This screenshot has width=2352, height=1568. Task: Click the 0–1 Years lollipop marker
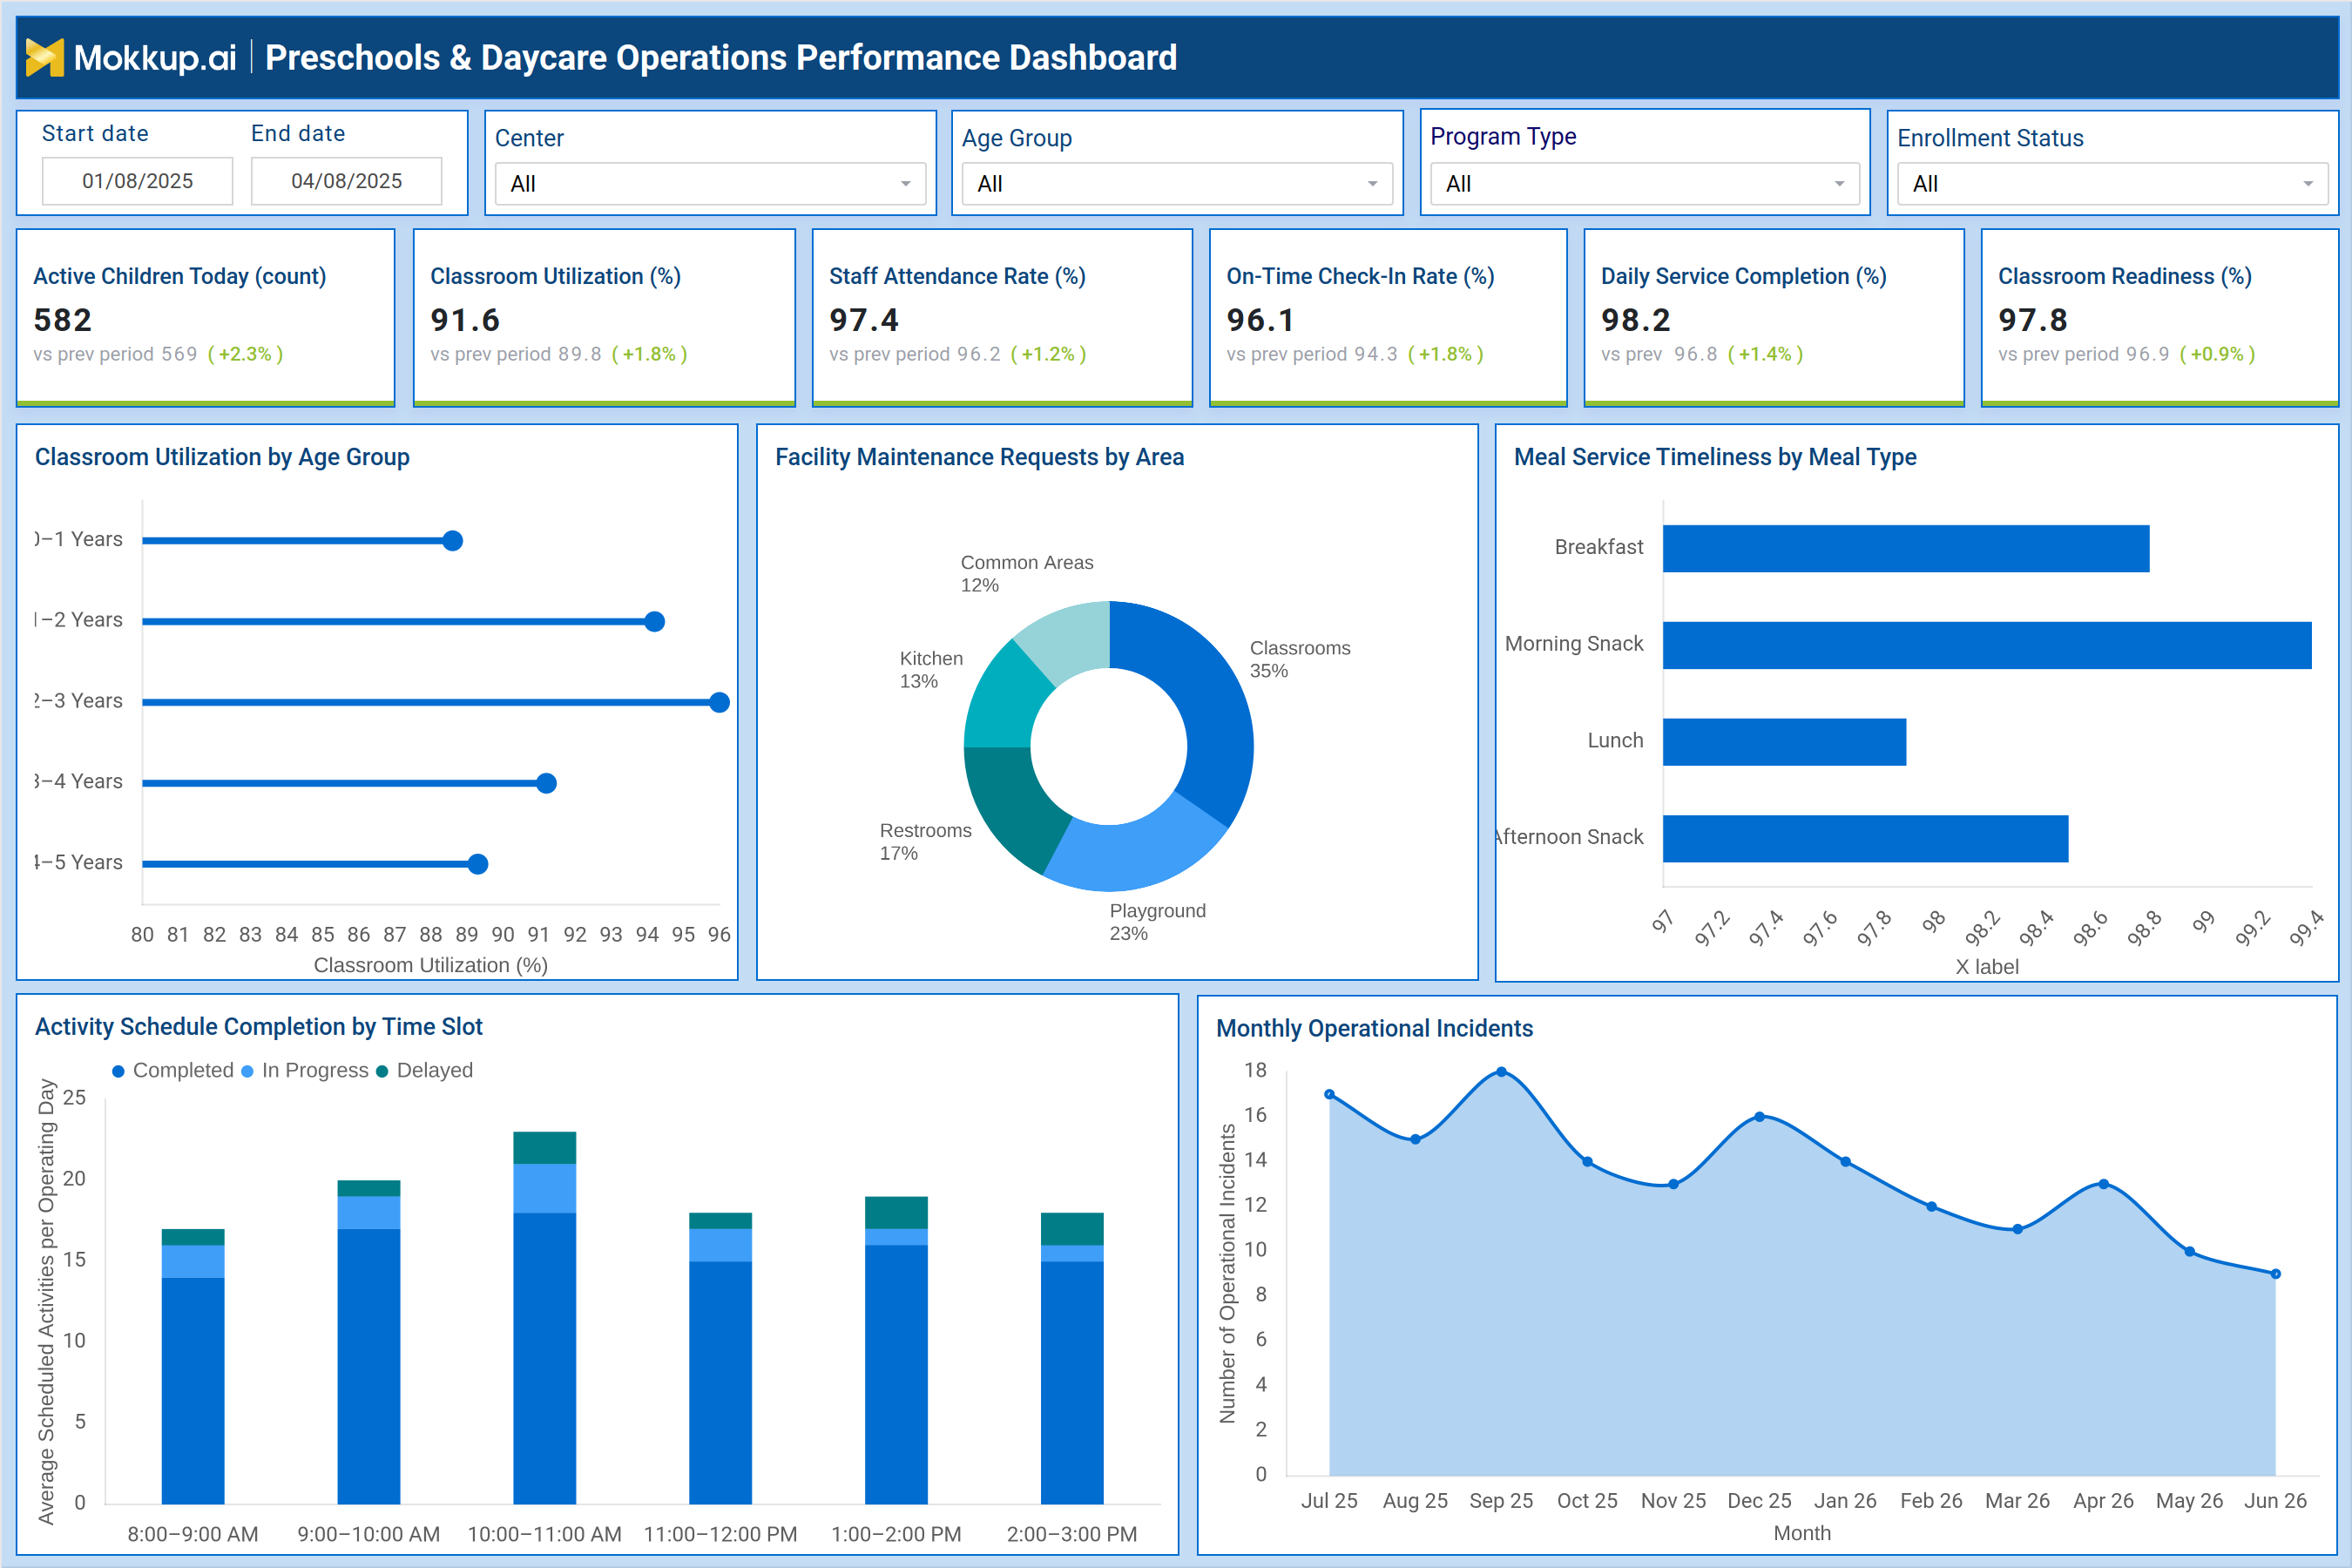(453, 541)
